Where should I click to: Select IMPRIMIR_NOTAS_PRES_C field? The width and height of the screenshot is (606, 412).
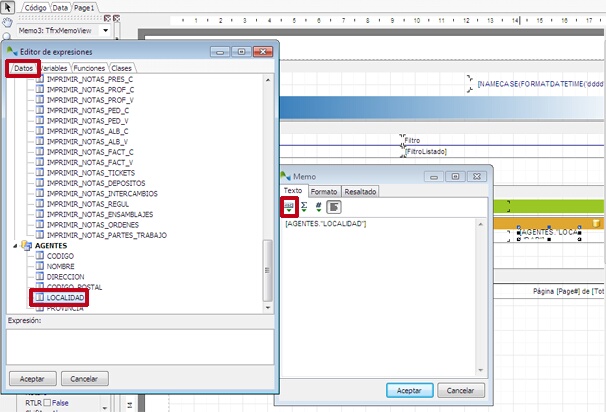coord(90,79)
